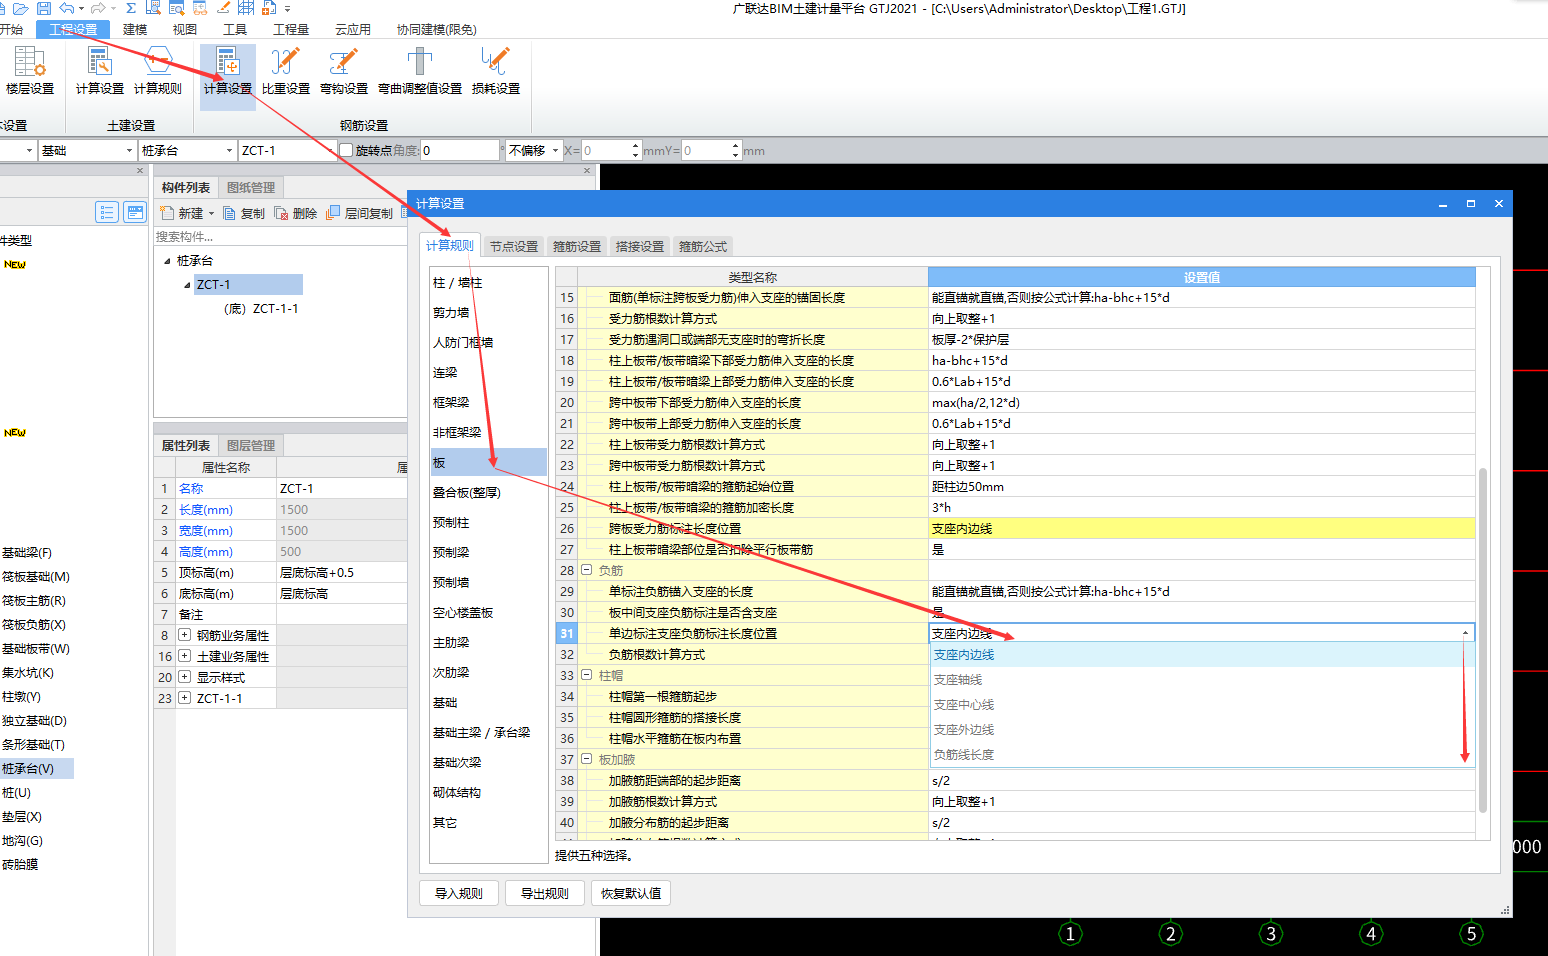Switch to the 节点设置 tab
Screen dimensions: 1548x956
[514, 246]
